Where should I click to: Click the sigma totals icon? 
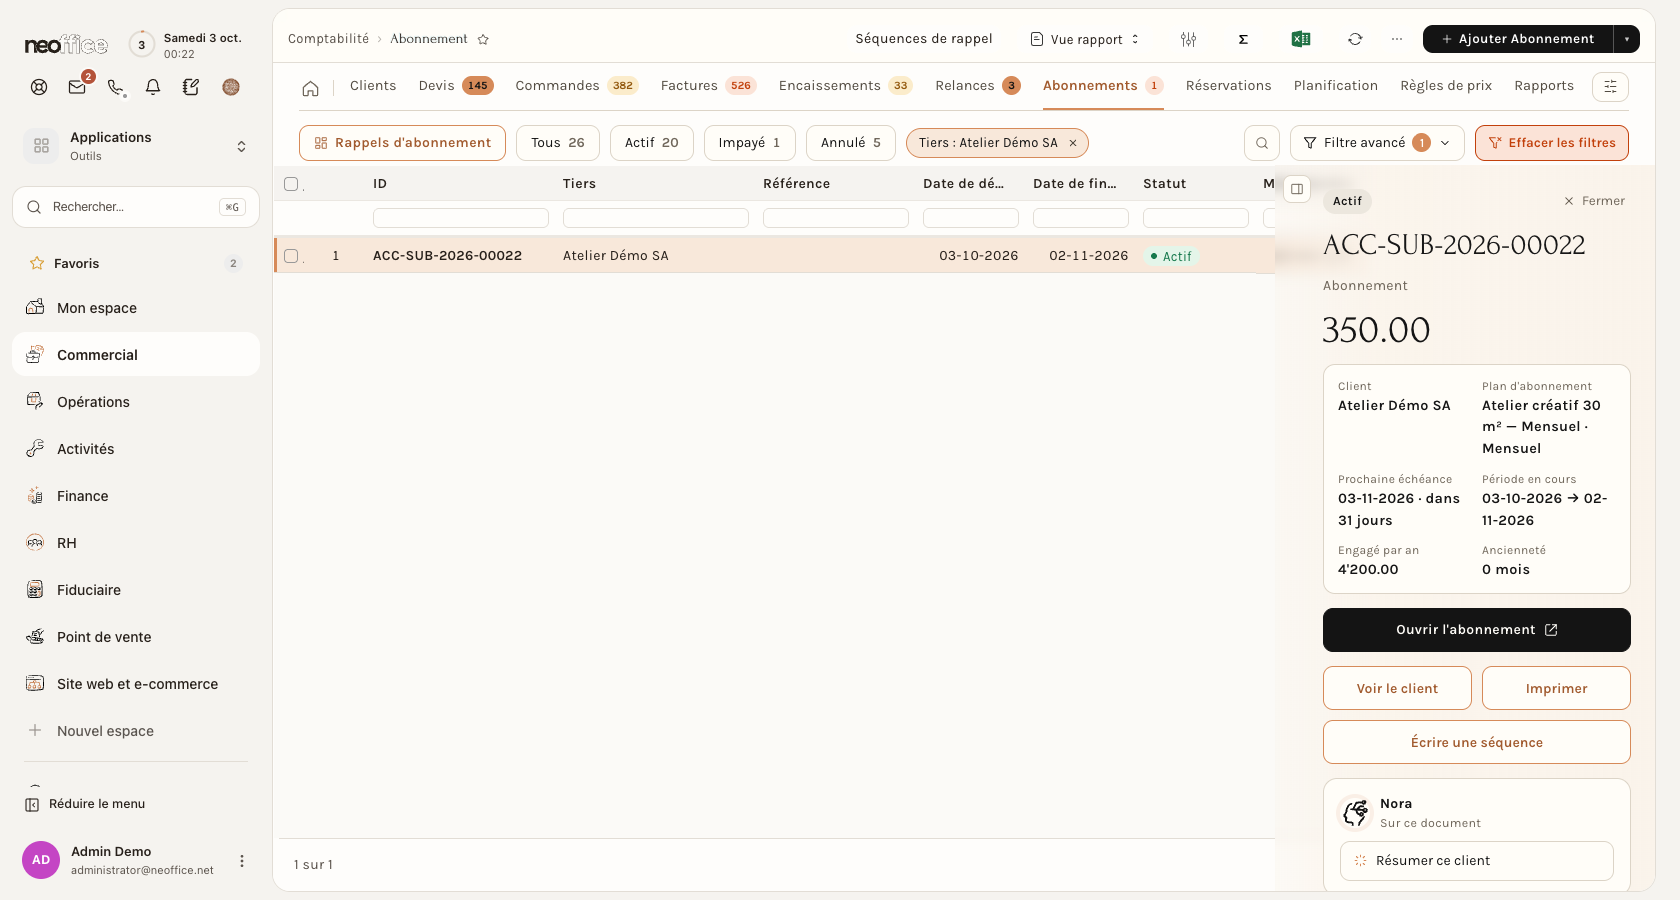1243,39
